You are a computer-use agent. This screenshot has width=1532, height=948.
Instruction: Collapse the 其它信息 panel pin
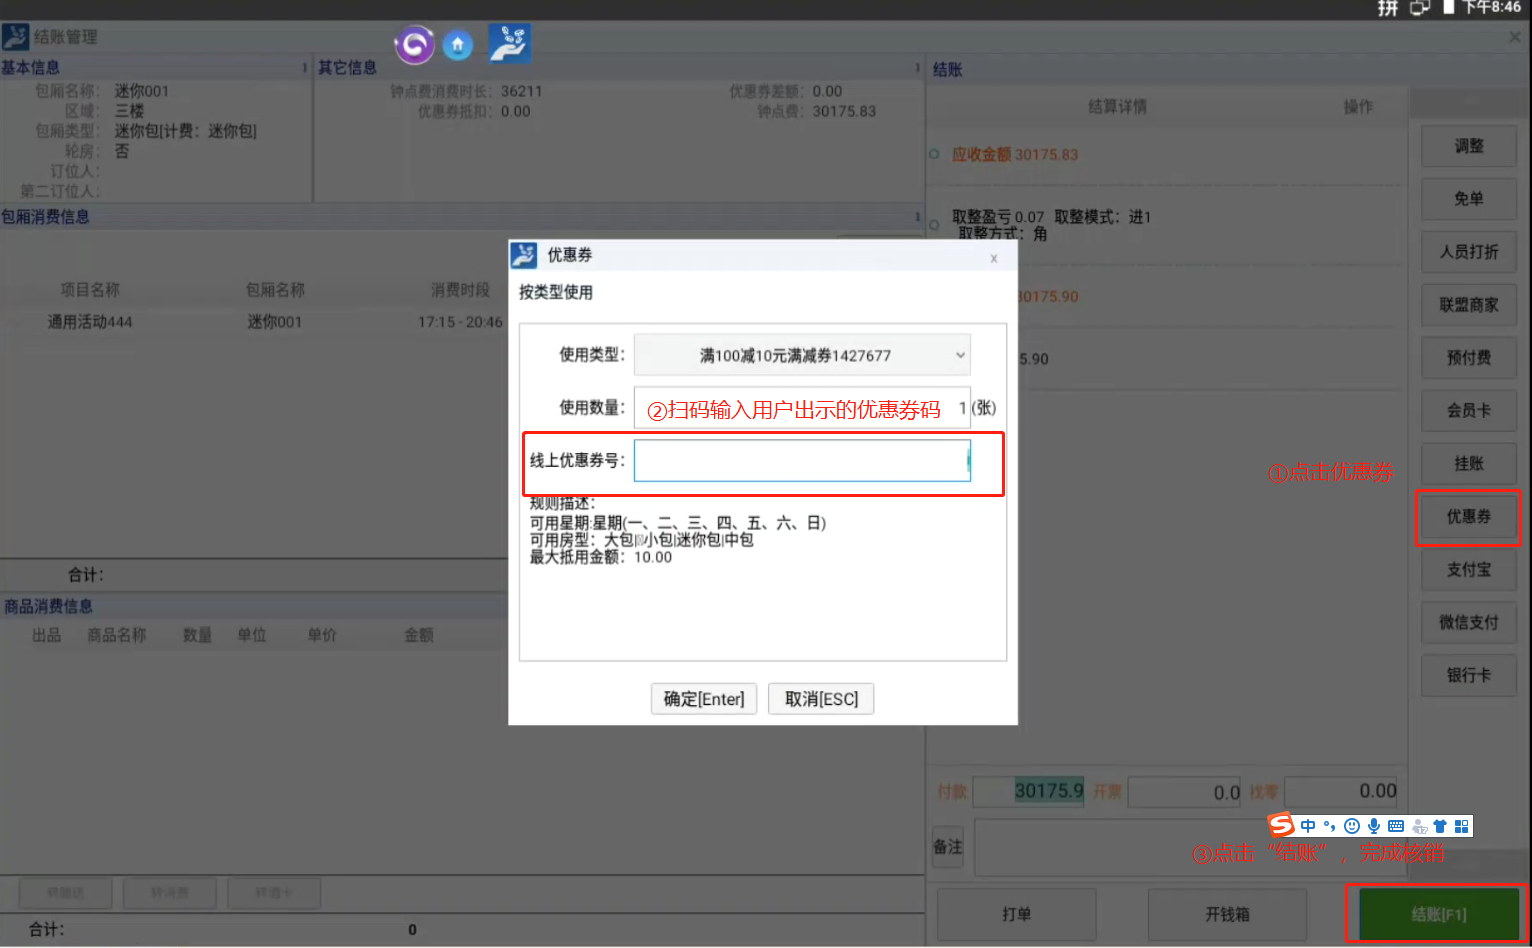pyautogui.click(x=917, y=68)
